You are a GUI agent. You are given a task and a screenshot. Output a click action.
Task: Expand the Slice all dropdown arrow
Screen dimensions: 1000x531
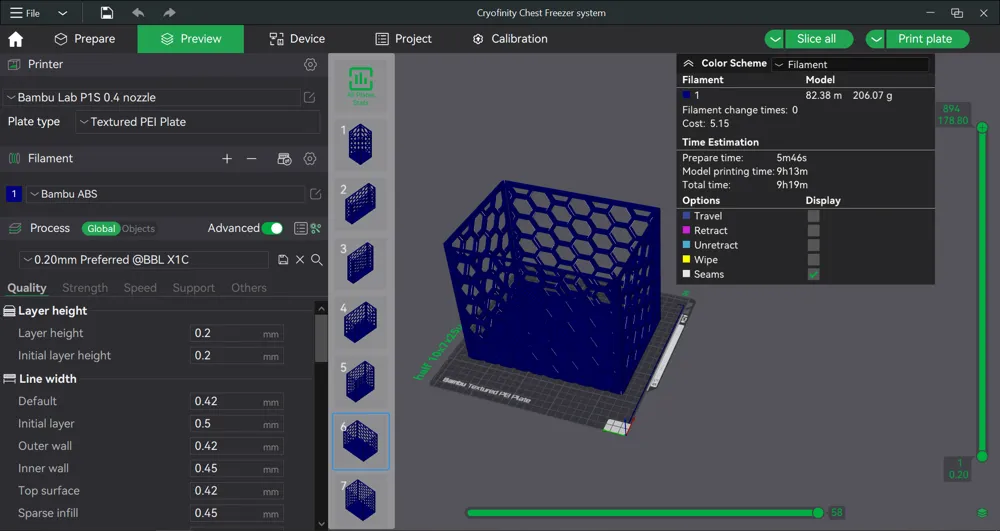774,39
